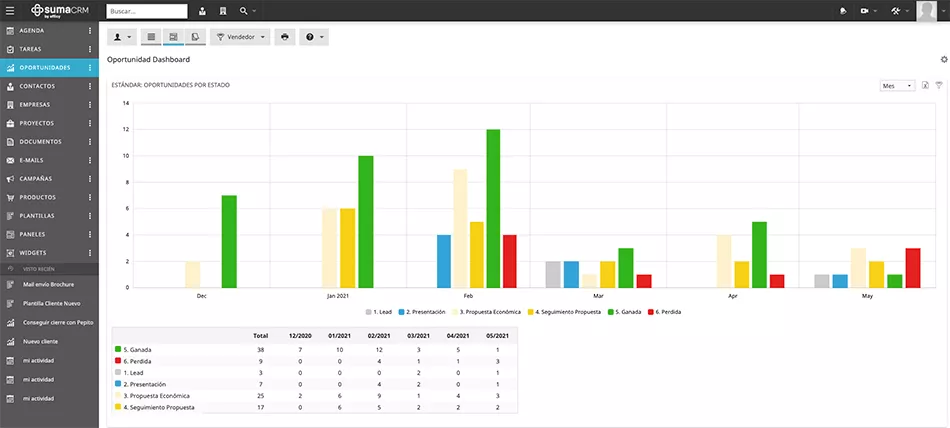Image resolution: width=950 pixels, height=428 pixels.
Task: Open Widgets three-dot options
Action: click(x=90, y=253)
